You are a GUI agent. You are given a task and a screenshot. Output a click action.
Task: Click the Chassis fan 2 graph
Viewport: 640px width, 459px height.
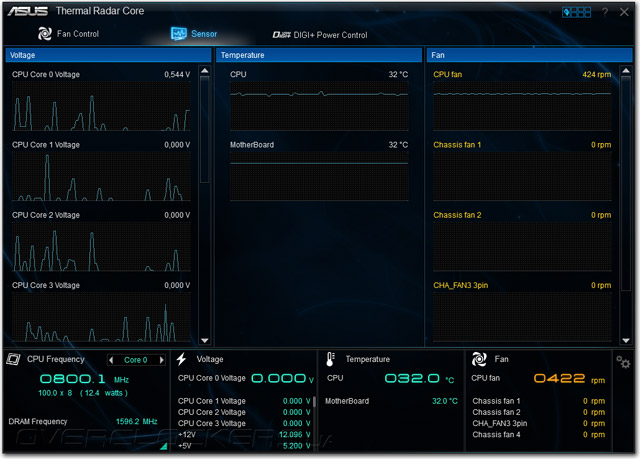pyautogui.click(x=522, y=246)
